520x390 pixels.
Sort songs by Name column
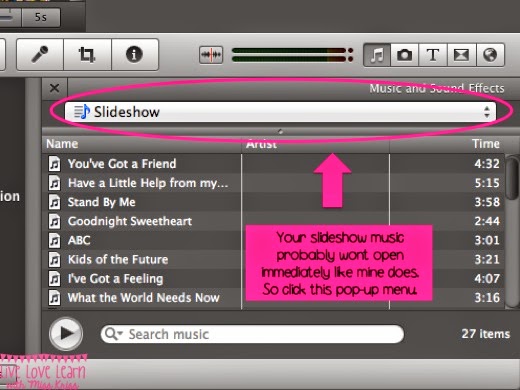click(143, 144)
